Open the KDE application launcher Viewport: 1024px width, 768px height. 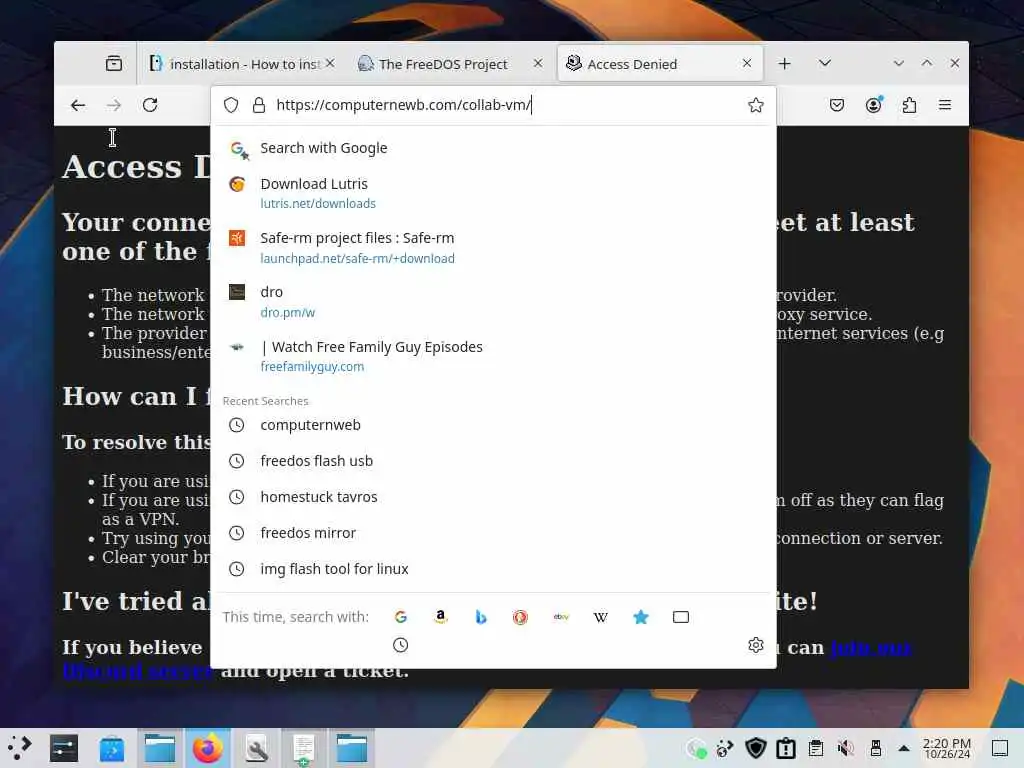[x=20, y=748]
